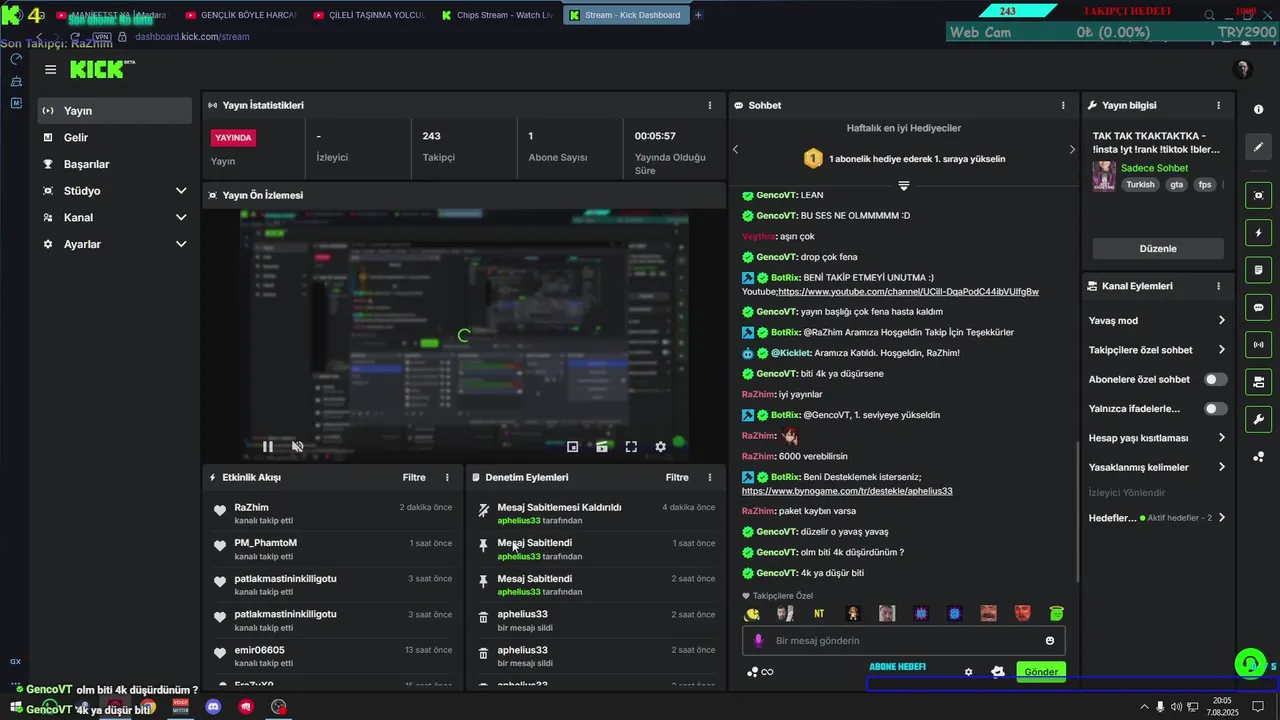
Task: Collapse the weekly top gifters banner
Action: (x=903, y=186)
